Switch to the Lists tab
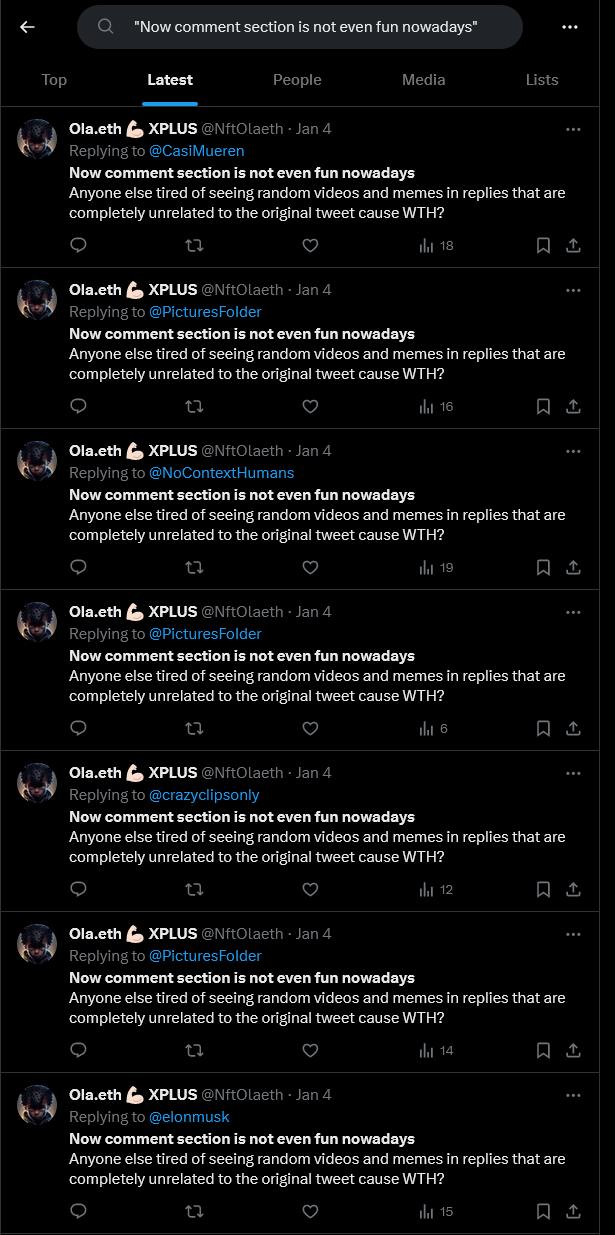Viewport: 615px width, 1235px height. 542,79
